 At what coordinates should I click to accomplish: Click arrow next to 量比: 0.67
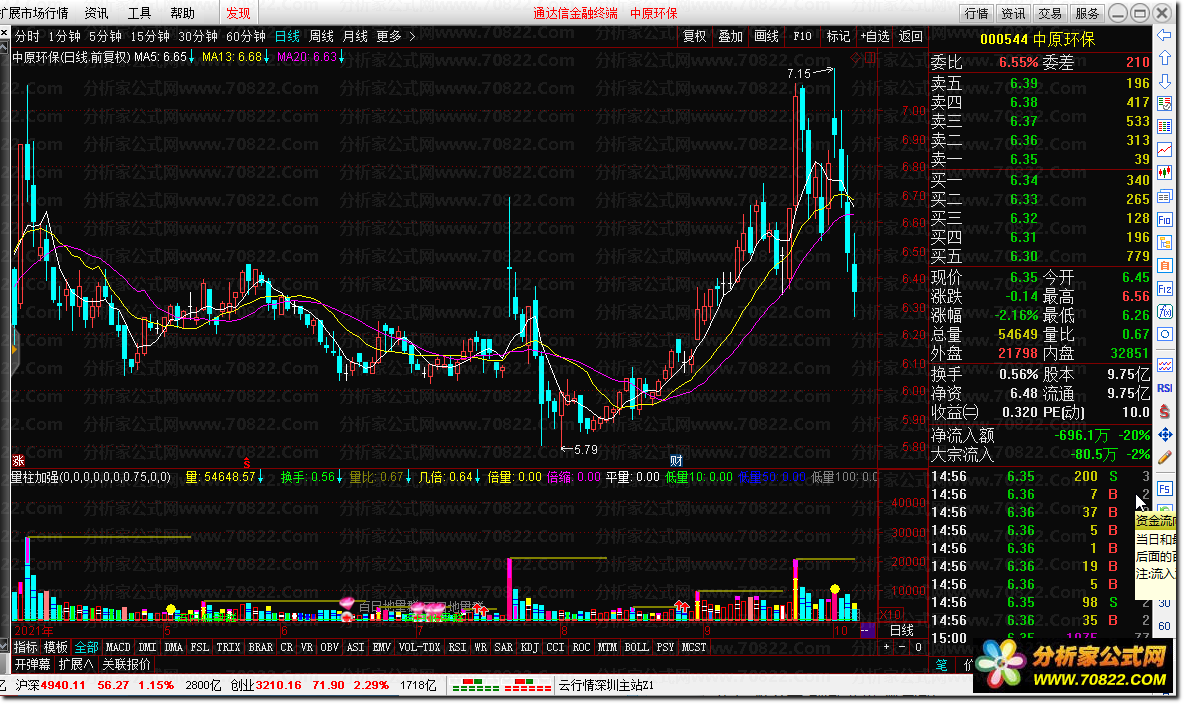tap(408, 477)
